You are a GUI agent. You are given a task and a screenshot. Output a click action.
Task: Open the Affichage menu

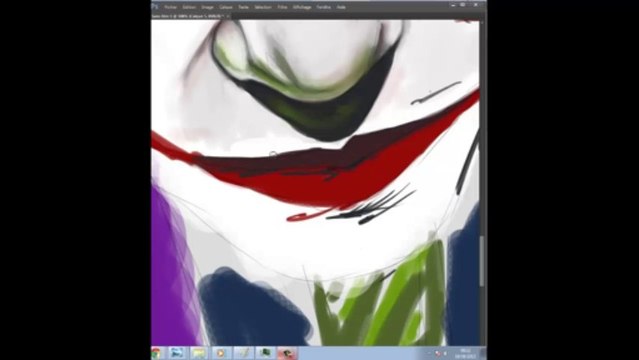coord(302,7)
